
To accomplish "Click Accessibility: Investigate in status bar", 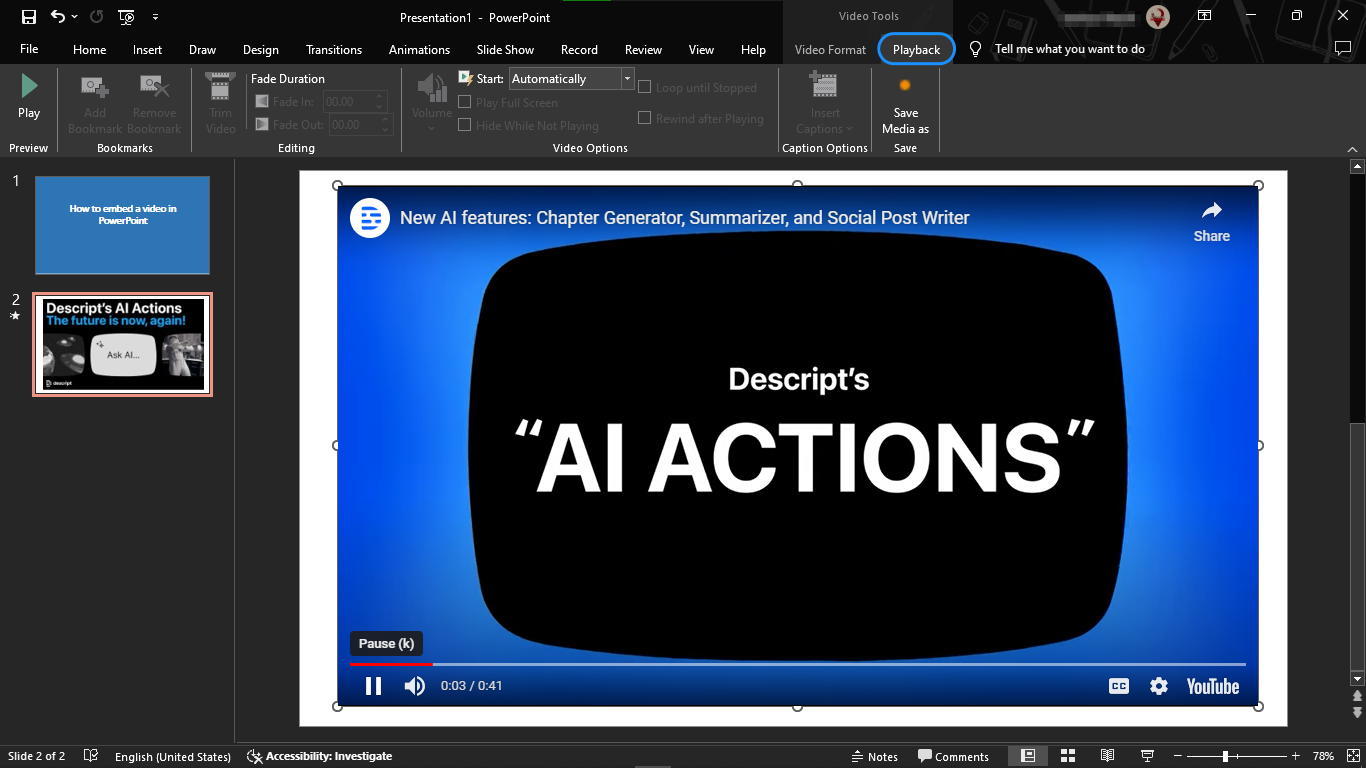I will pyautogui.click(x=319, y=756).
